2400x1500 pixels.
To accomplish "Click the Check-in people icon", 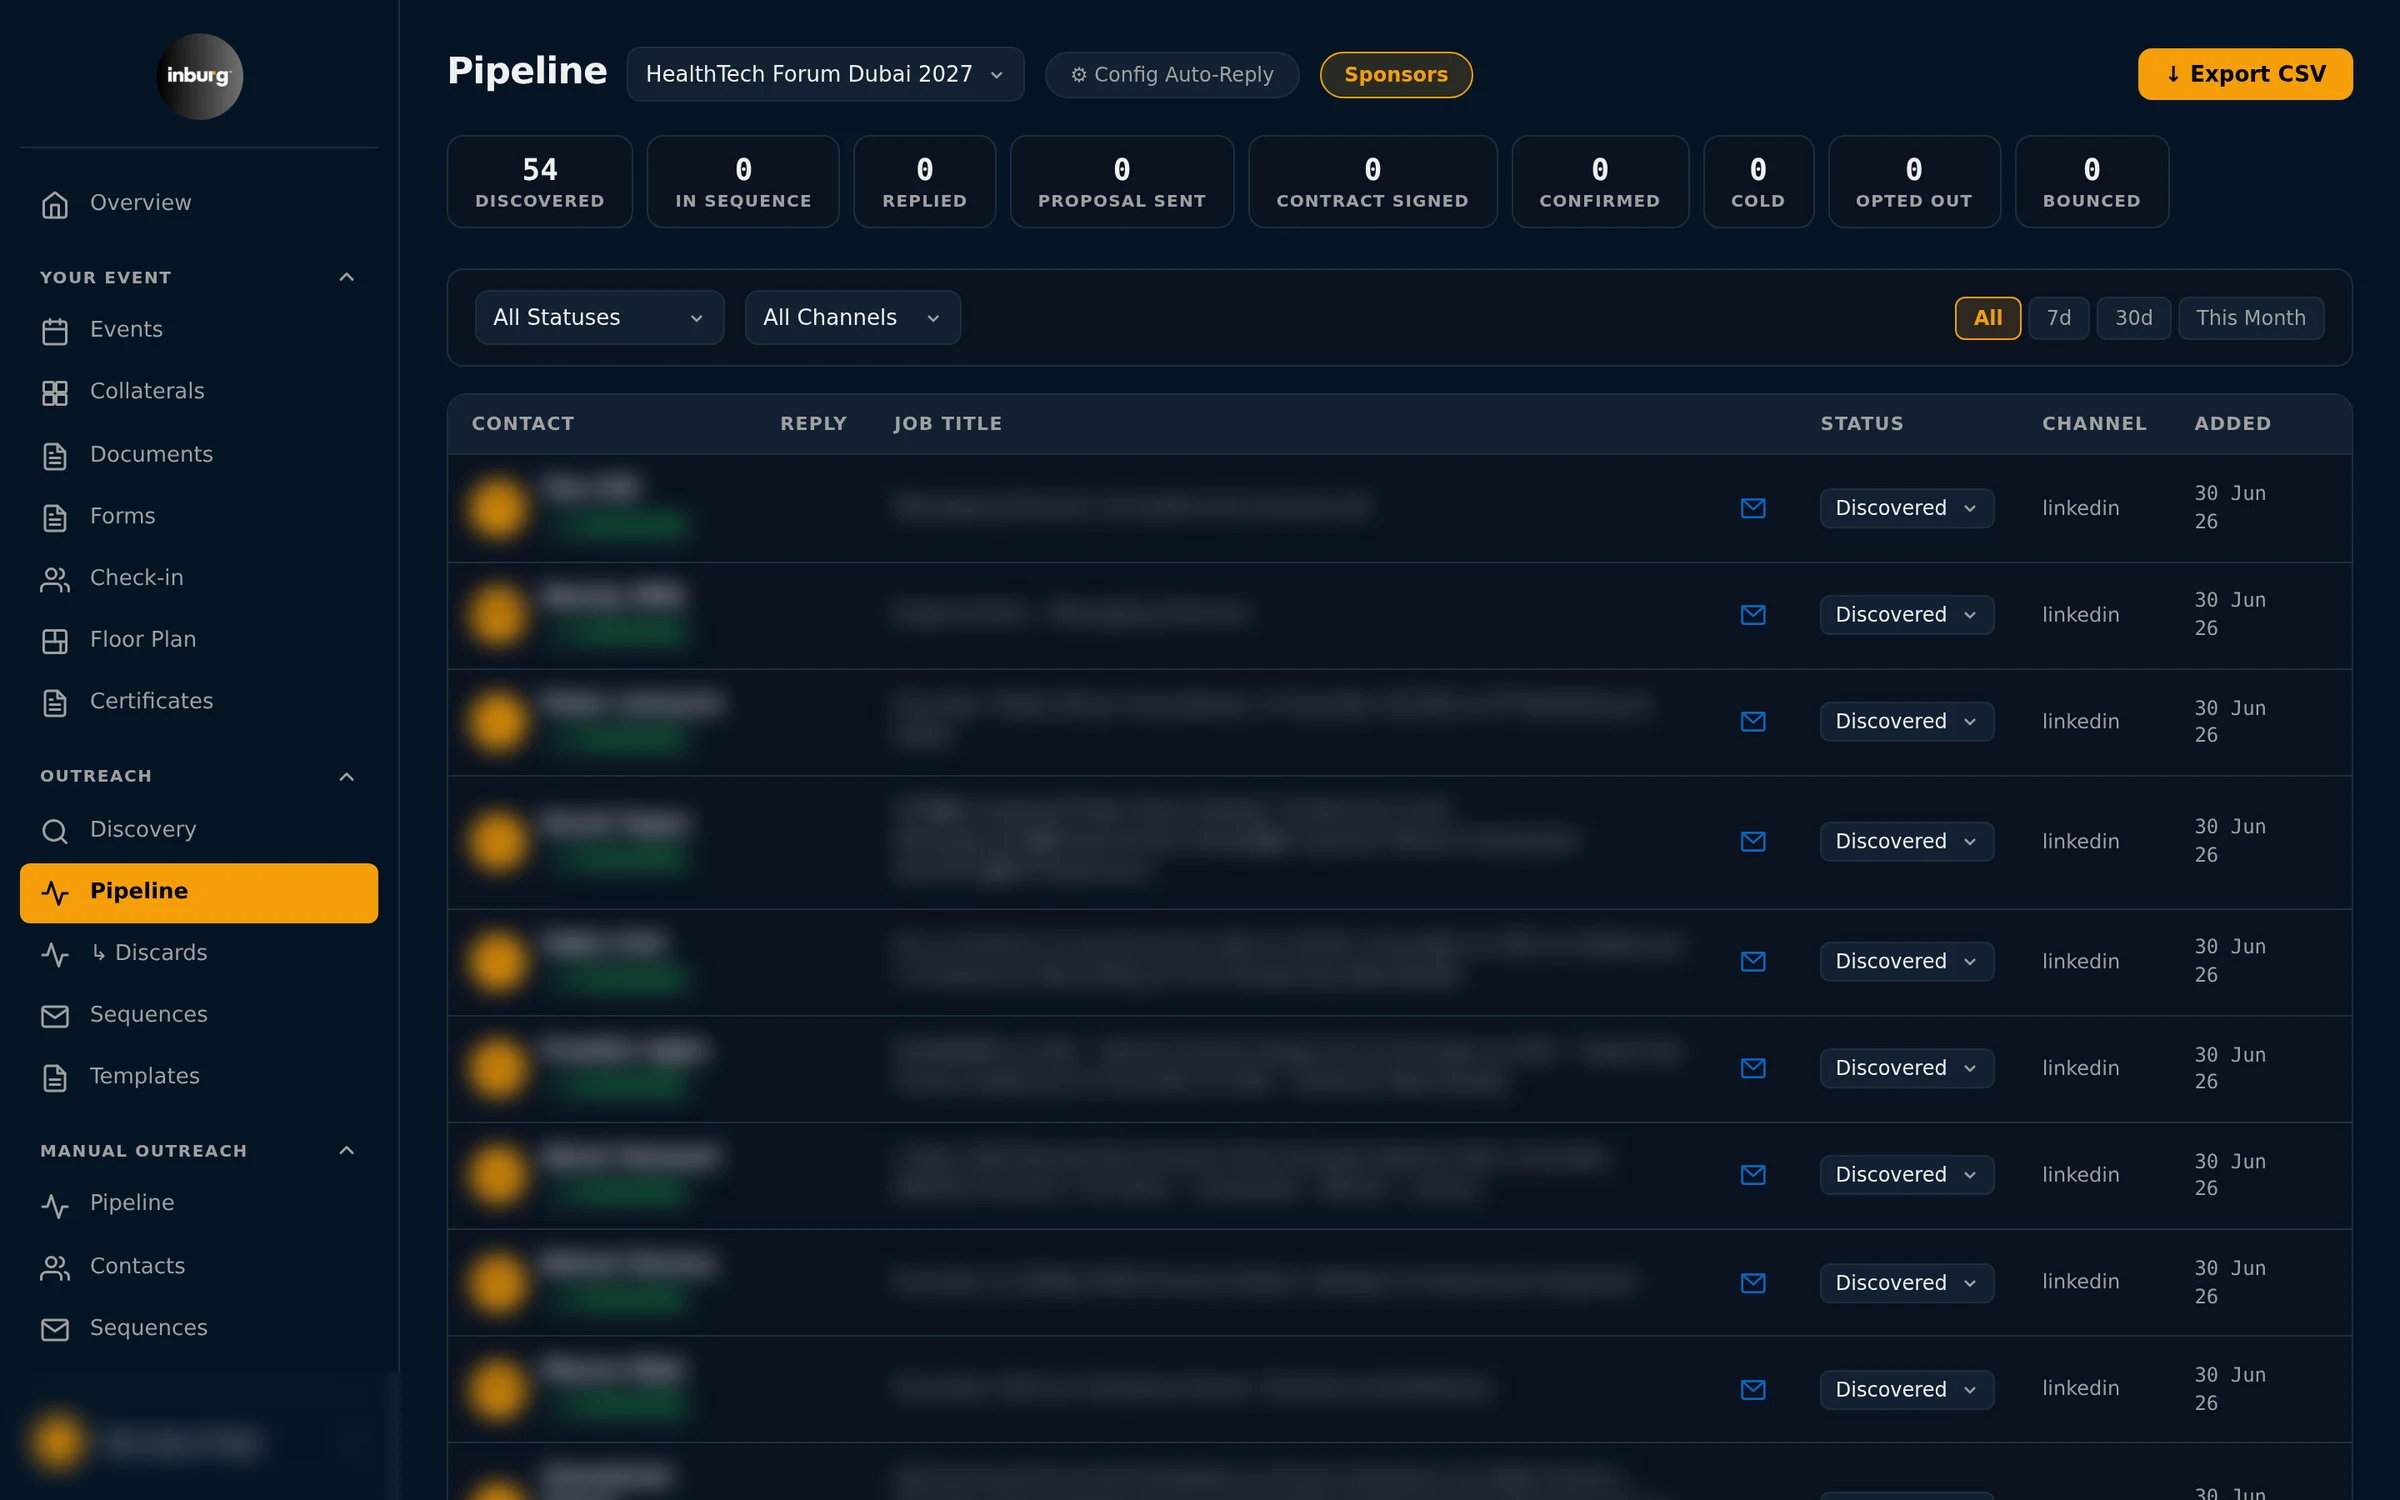I will point(55,579).
